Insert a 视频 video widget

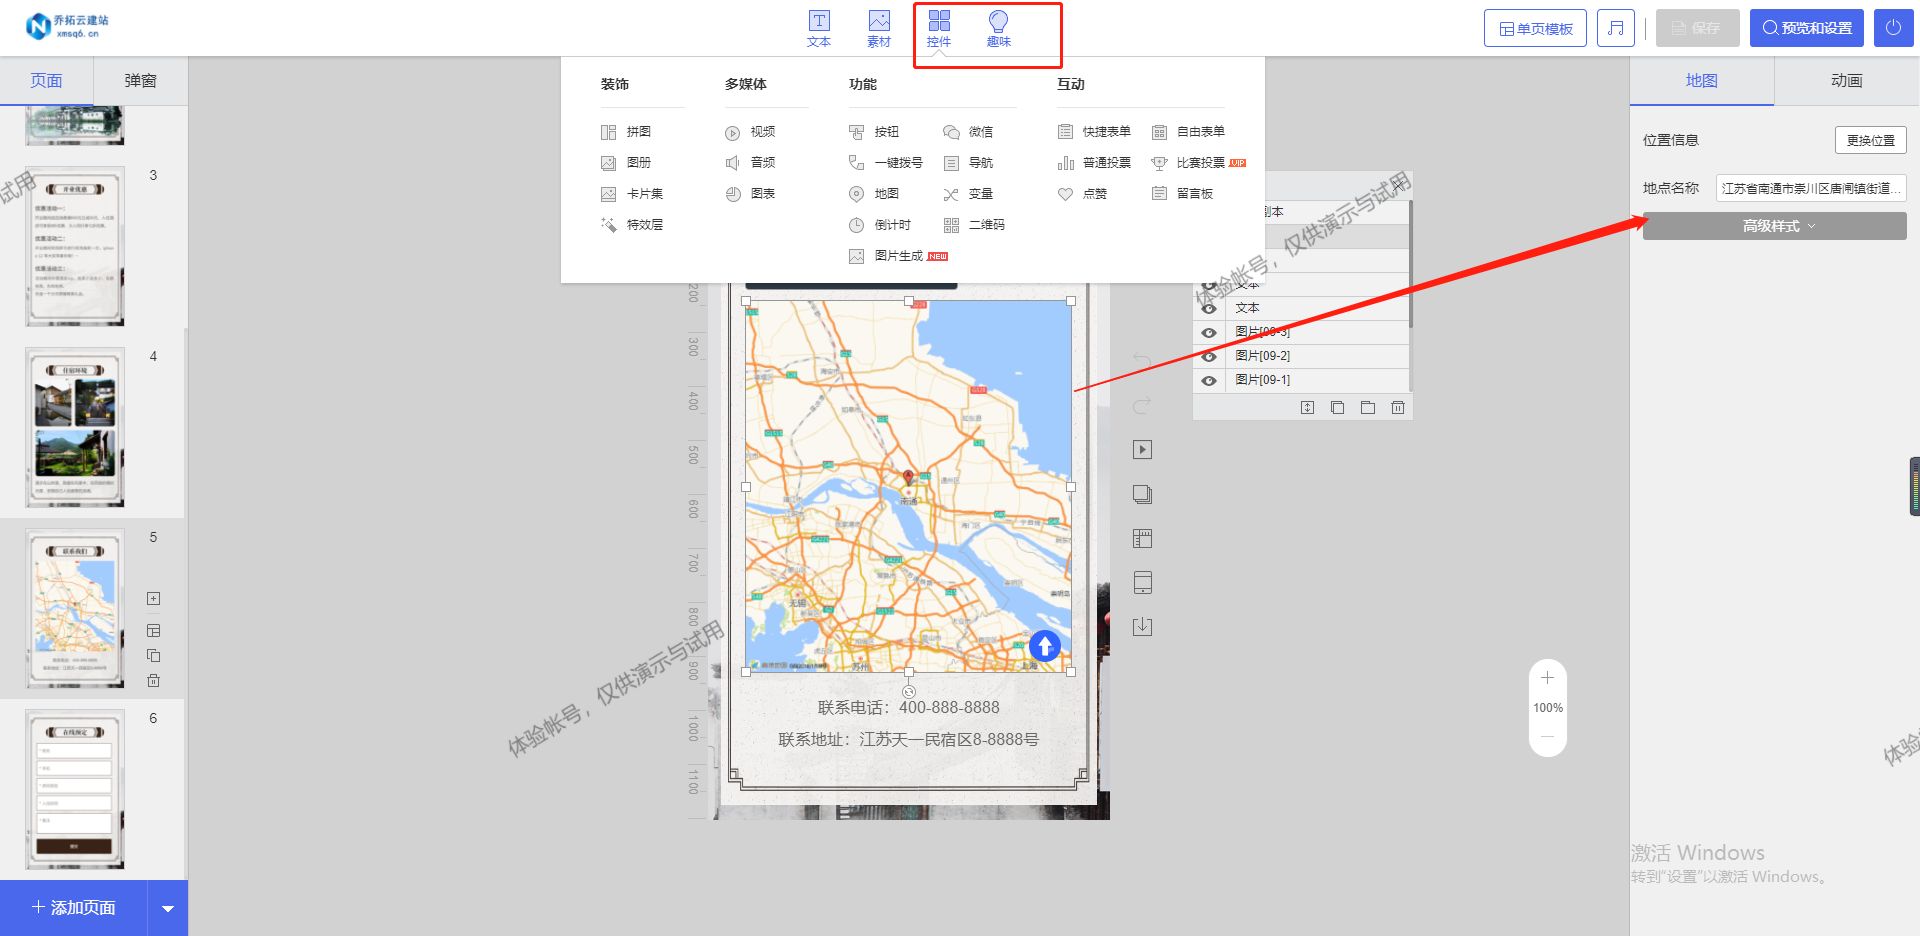tap(750, 132)
